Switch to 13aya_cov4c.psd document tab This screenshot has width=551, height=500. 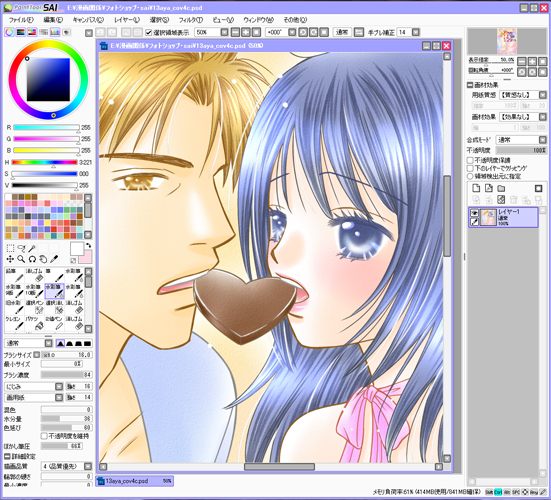click(135, 481)
